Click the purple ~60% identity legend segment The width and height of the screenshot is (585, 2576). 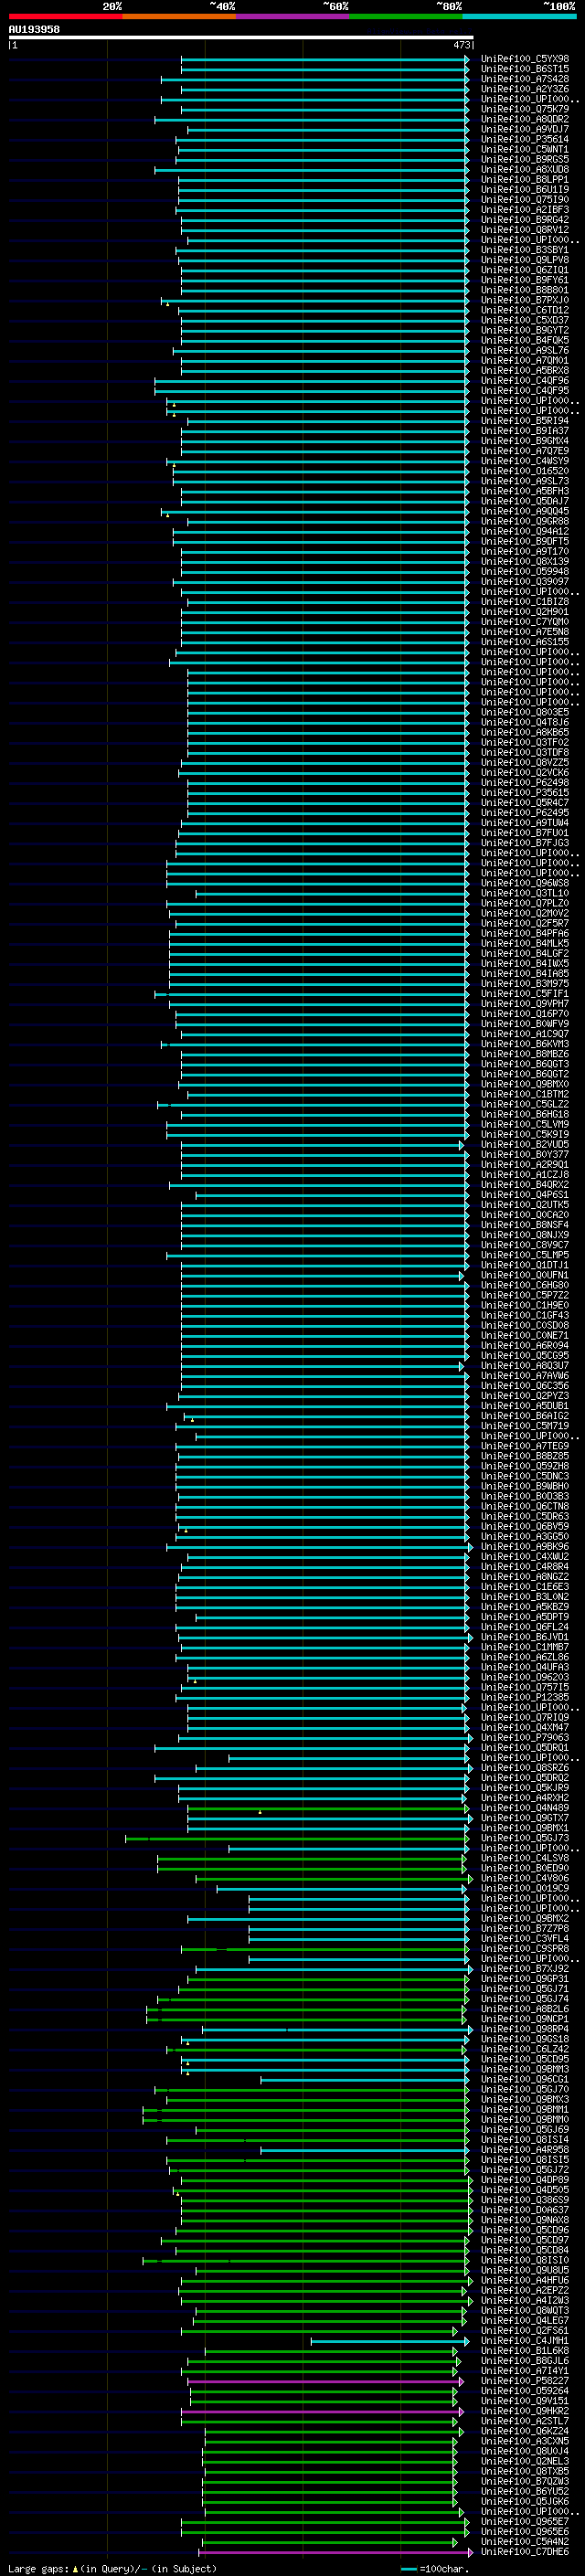[292, 16]
